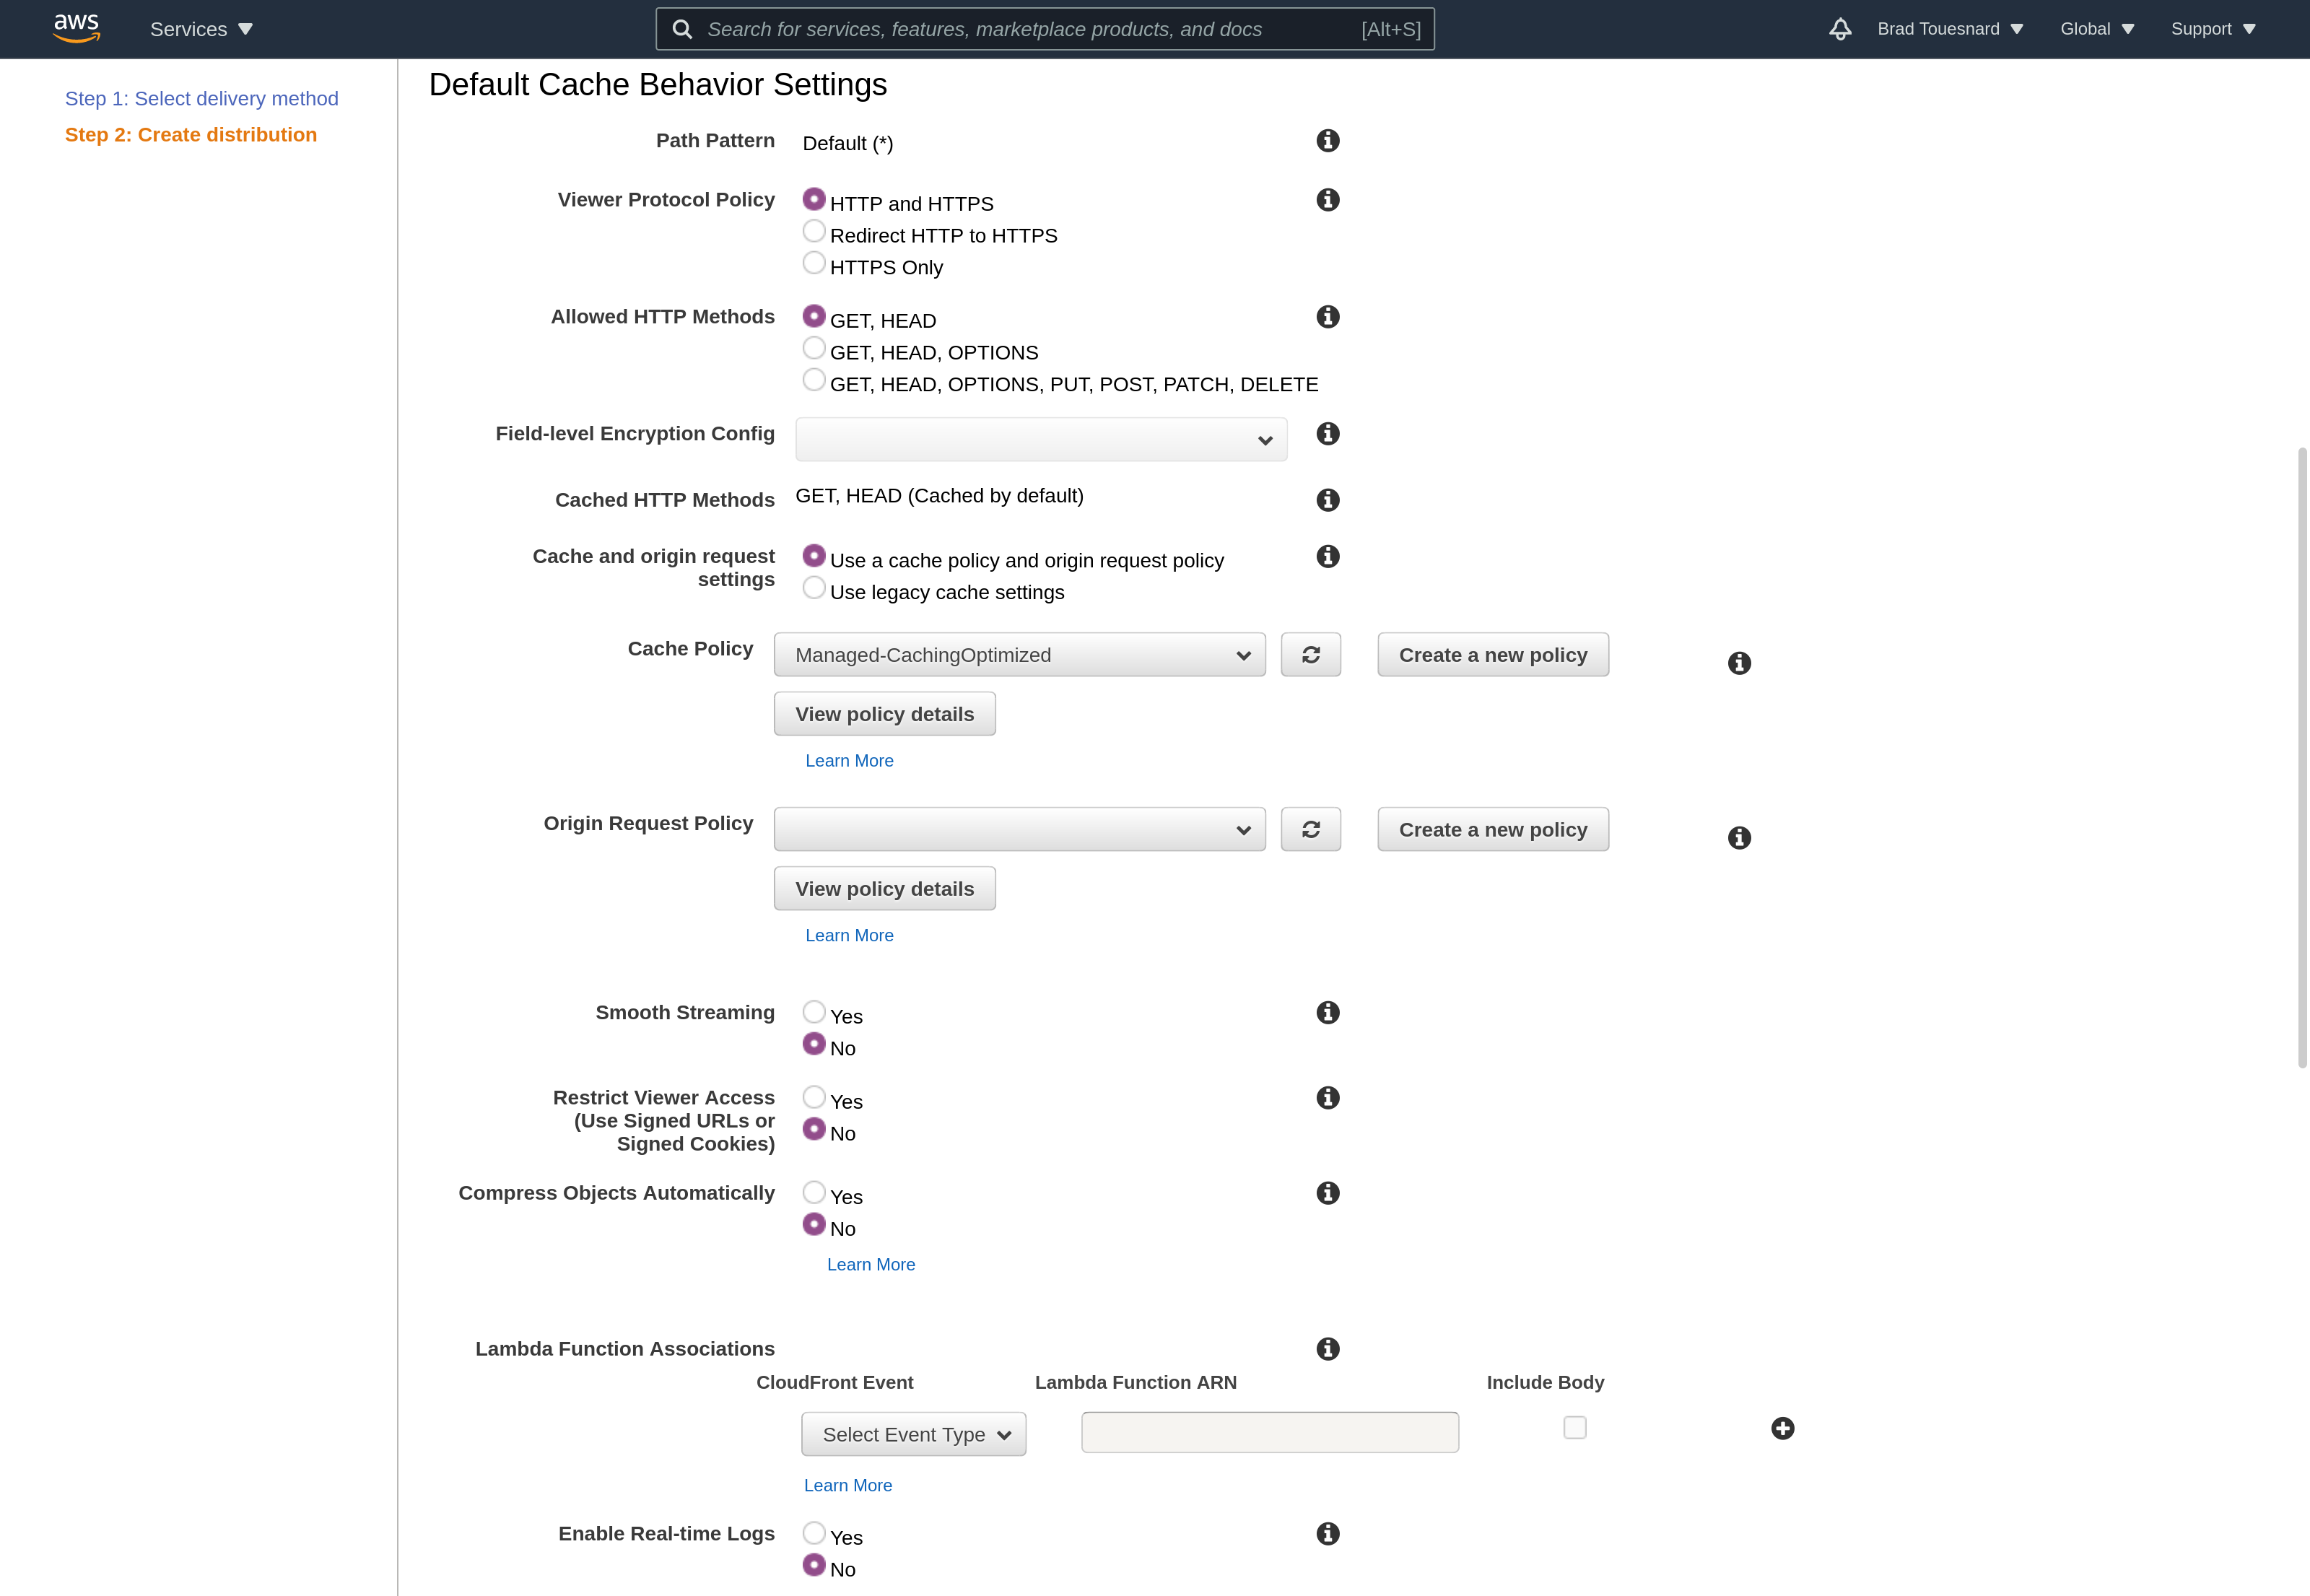
Task: Select the HTTPS Only protocol policy
Action: (814, 262)
